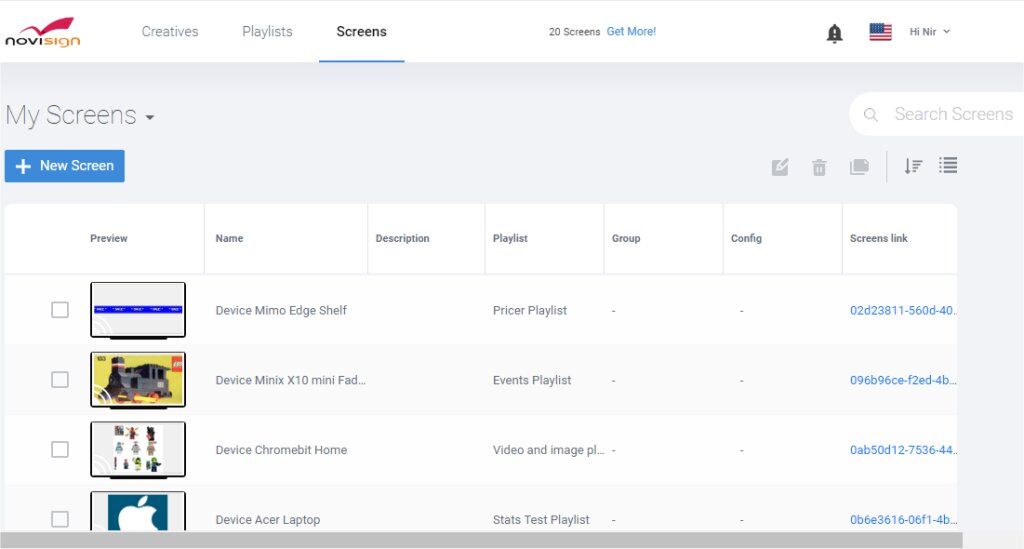The width and height of the screenshot is (1024, 549).
Task: Open the Hi Nir user menu
Action: click(x=929, y=32)
